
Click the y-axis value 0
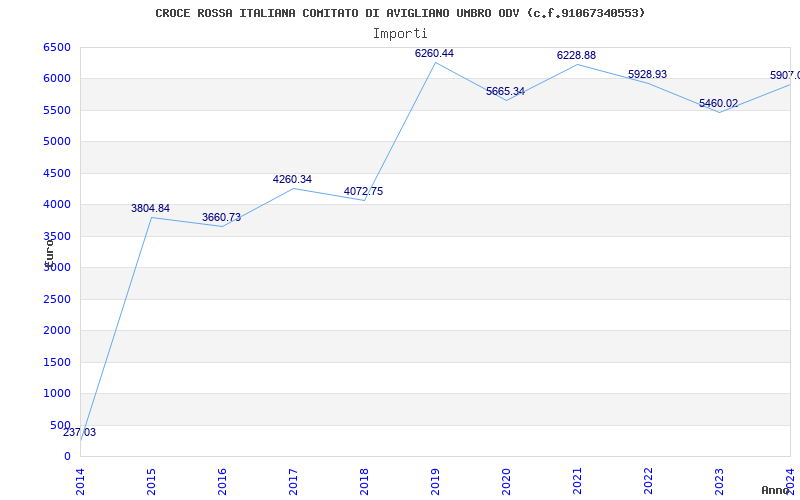click(x=67, y=457)
